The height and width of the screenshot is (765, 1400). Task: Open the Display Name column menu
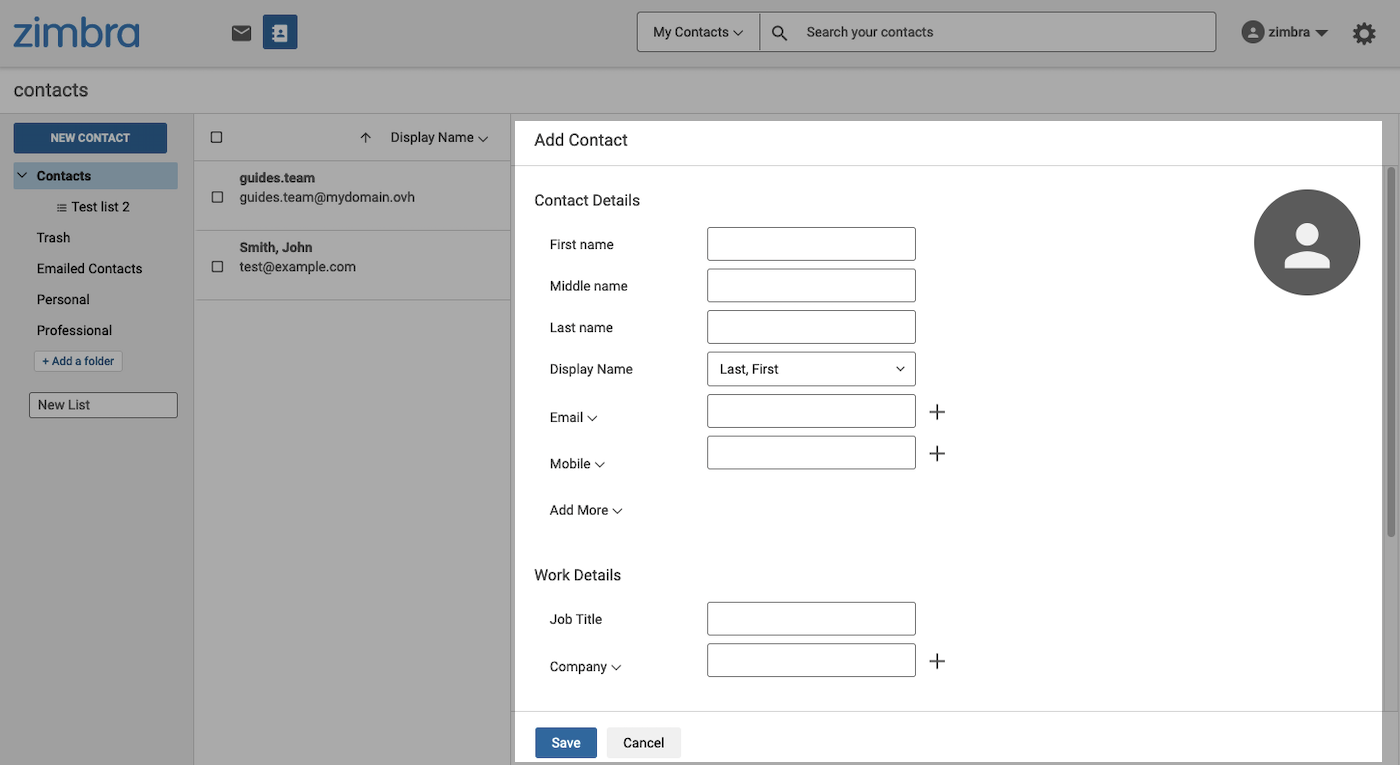pyautogui.click(x=435, y=137)
